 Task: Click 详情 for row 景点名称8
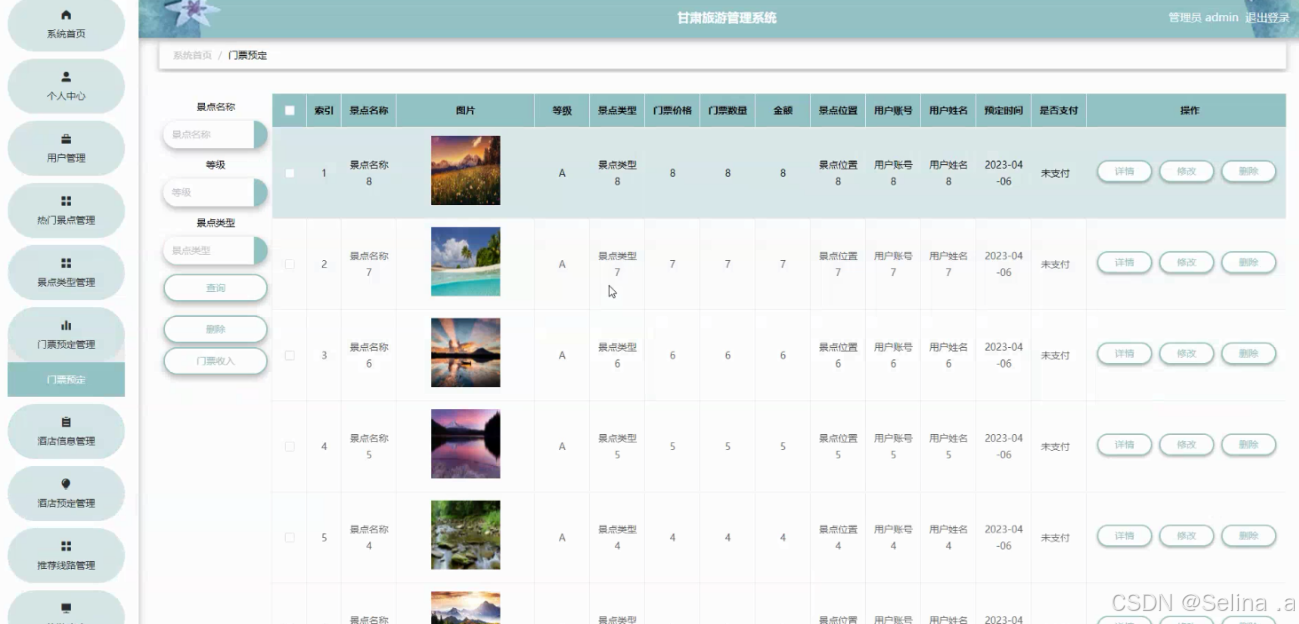pos(1124,172)
